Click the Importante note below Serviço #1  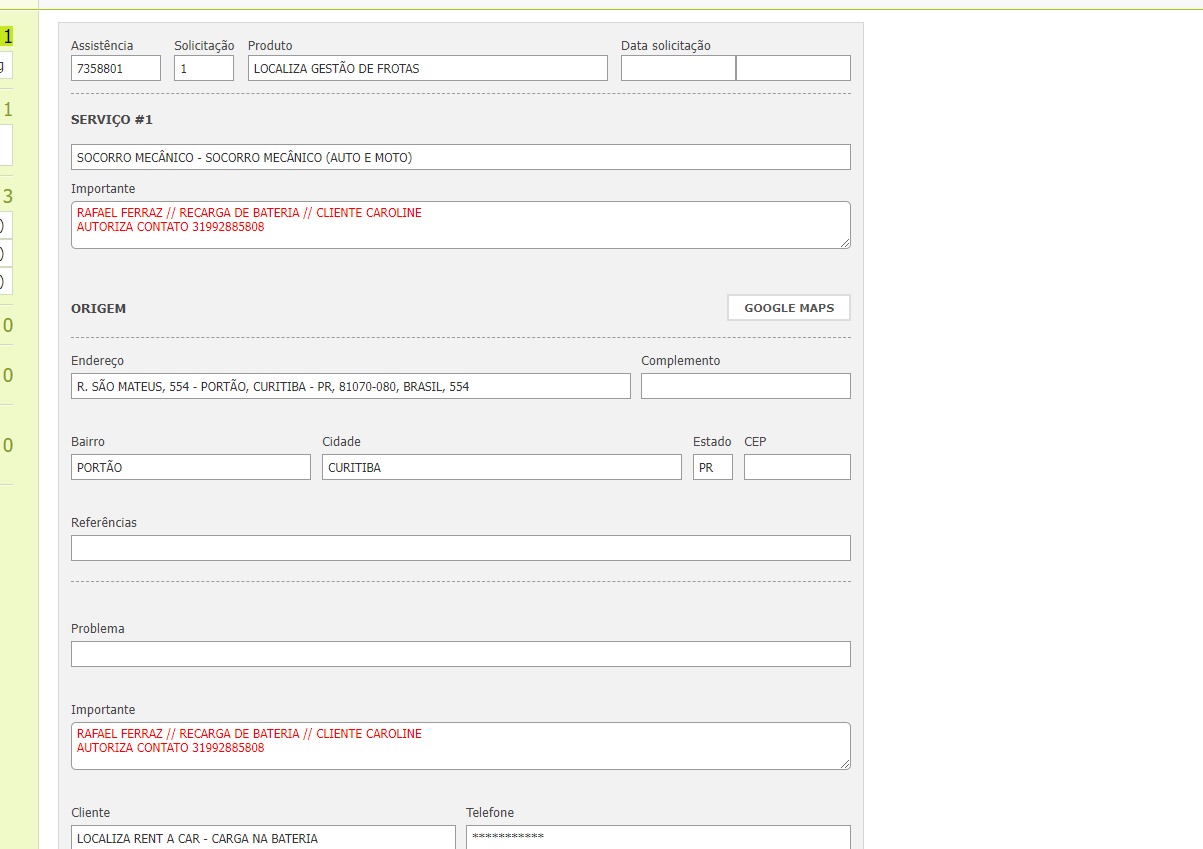point(461,225)
